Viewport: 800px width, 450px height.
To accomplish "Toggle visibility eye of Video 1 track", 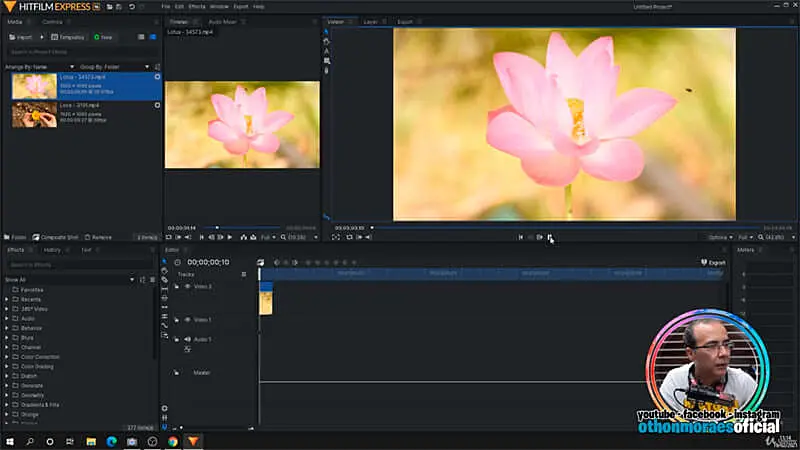I will click(x=187, y=320).
